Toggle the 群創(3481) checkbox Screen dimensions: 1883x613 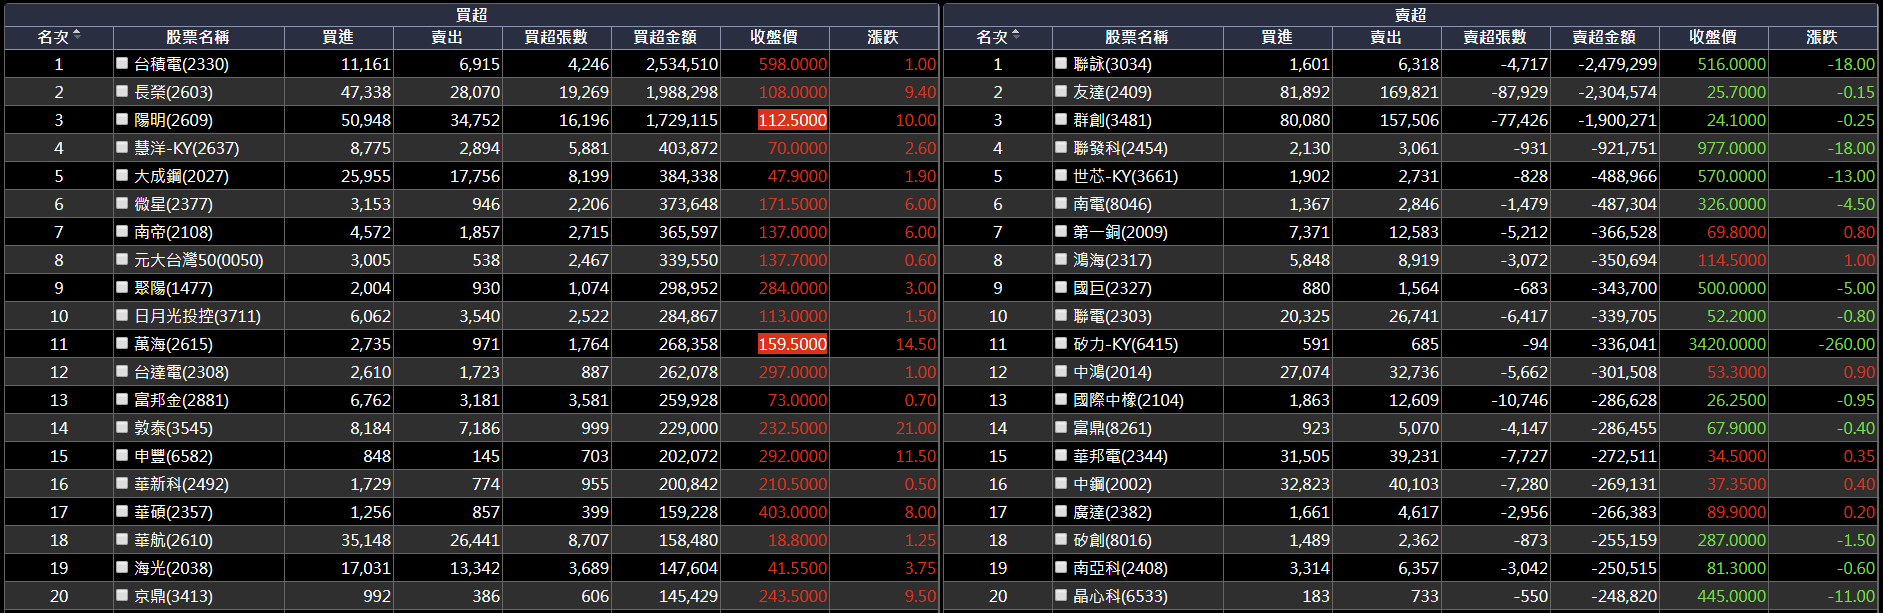pyautogui.click(x=1061, y=119)
